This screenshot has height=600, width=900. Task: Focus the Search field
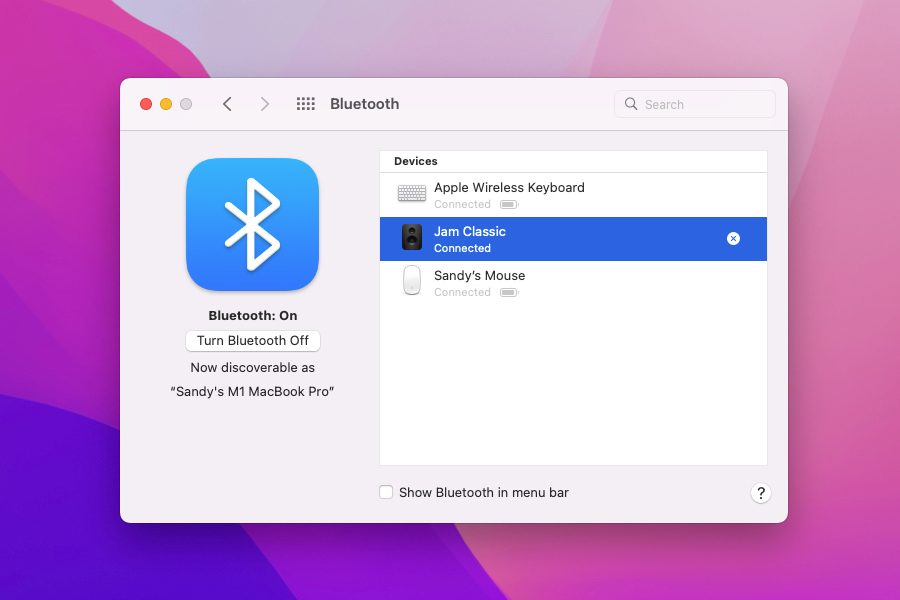coord(695,104)
